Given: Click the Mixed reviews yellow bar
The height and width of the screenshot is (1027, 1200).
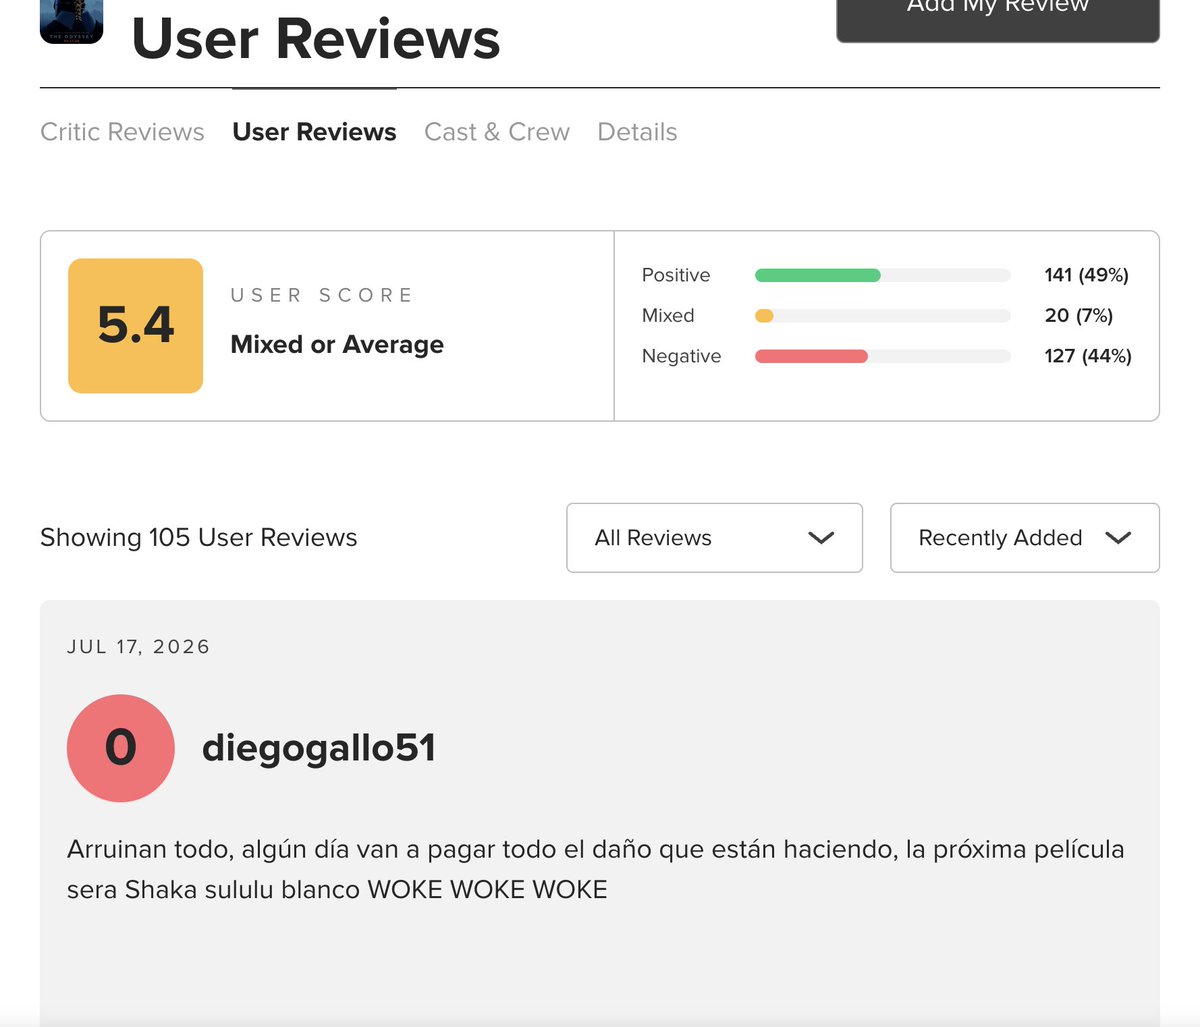Looking at the screenshot, I should 764,316.
